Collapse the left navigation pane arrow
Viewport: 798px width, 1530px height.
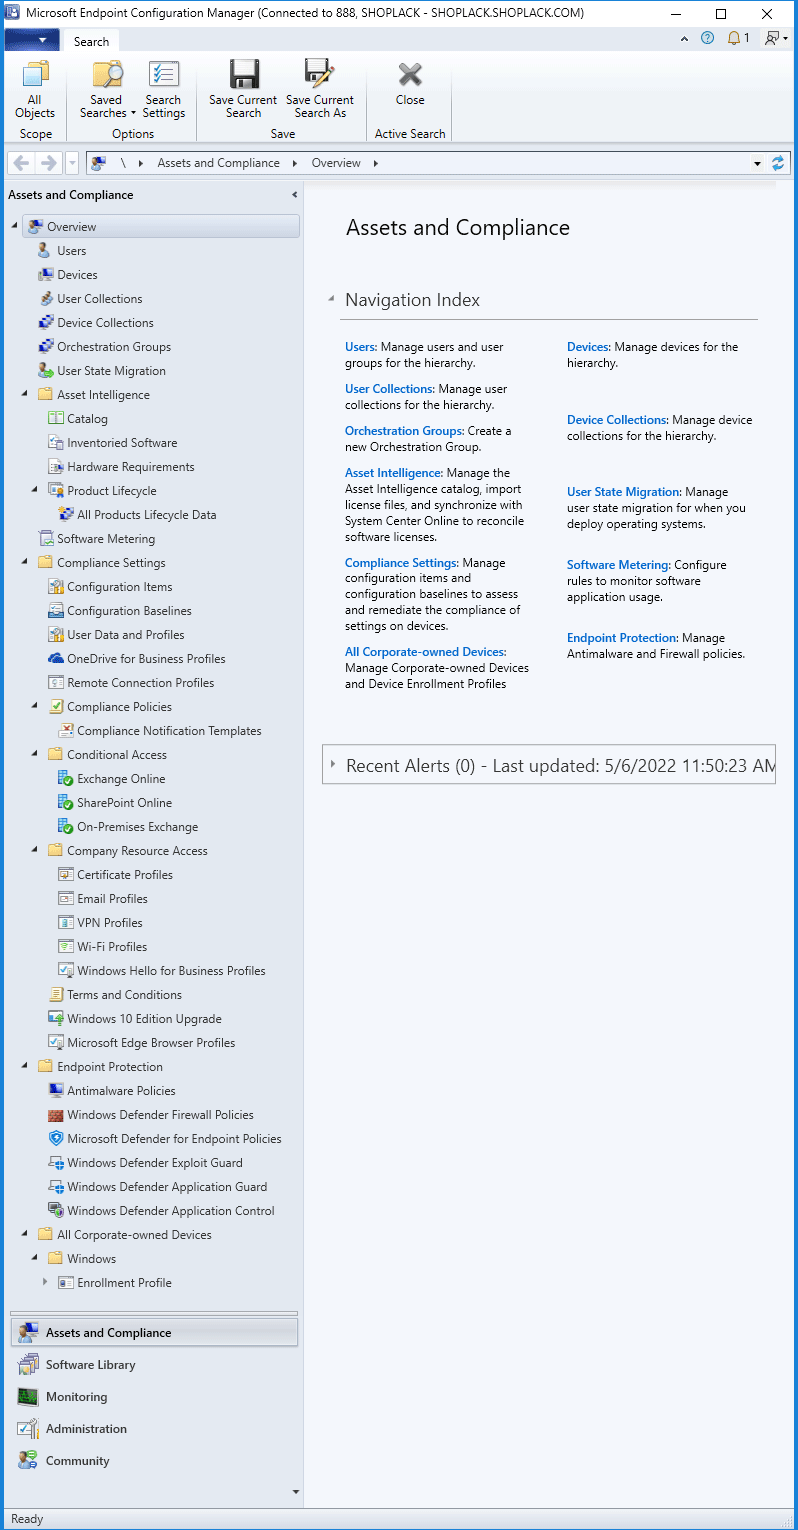[294, 195]
